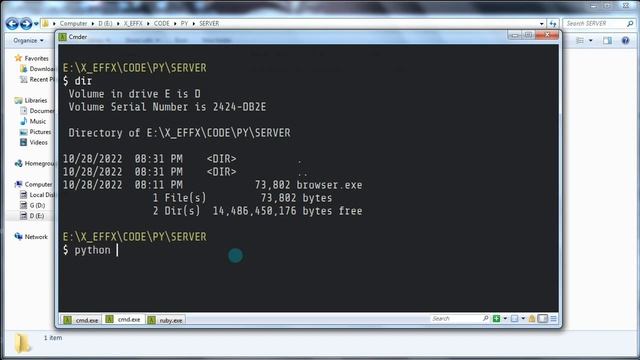
Task: Click Computer in Explorer address bar
Action: click(73, 24)
